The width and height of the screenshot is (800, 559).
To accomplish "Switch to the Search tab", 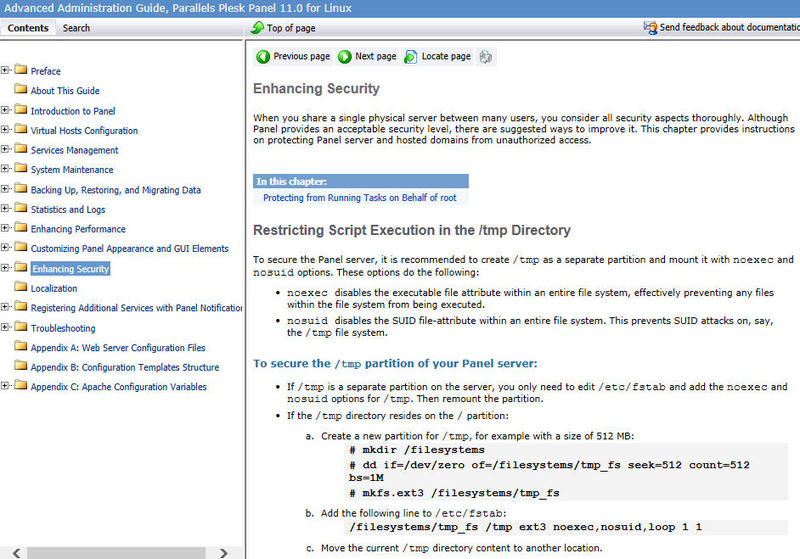I will point(77,28).
